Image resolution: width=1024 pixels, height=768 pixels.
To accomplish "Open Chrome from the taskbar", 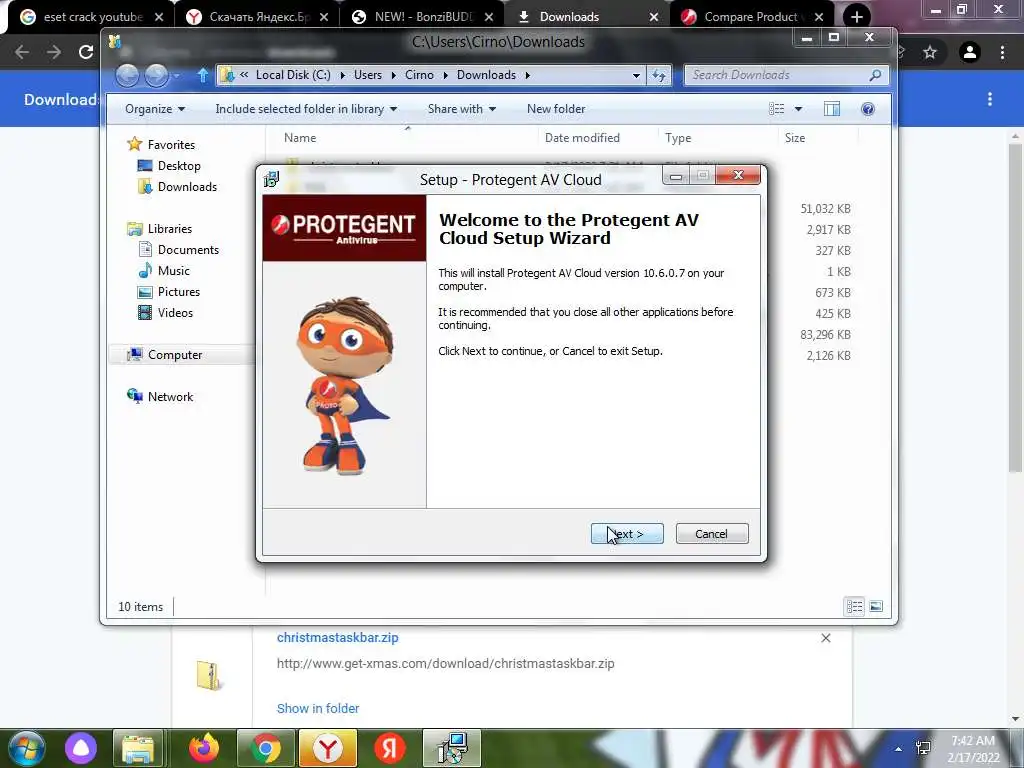I will (266, 748).
